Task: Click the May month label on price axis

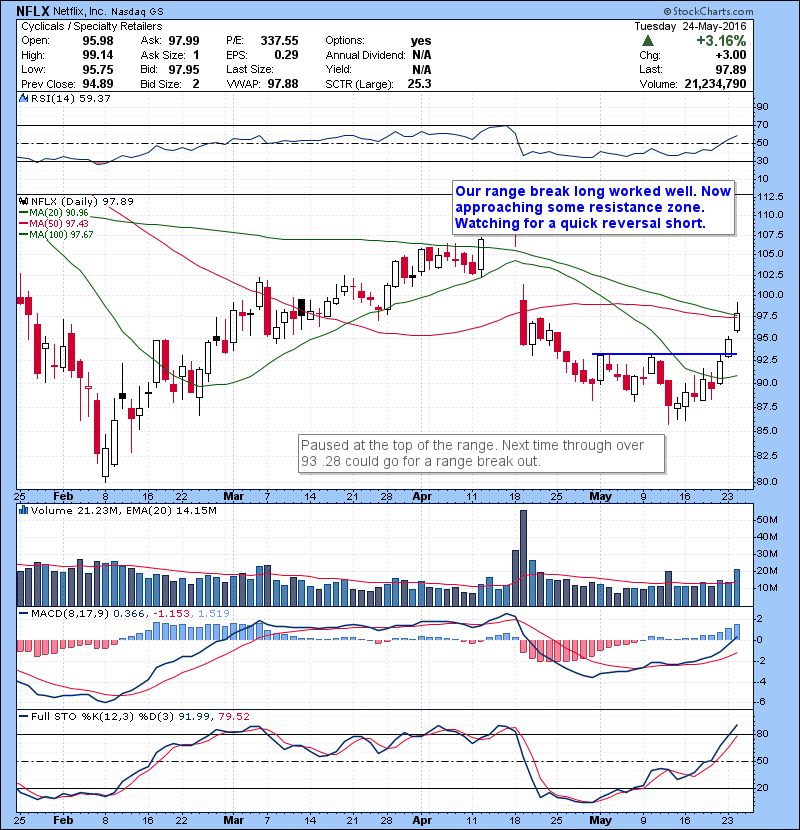Action: 600,497
